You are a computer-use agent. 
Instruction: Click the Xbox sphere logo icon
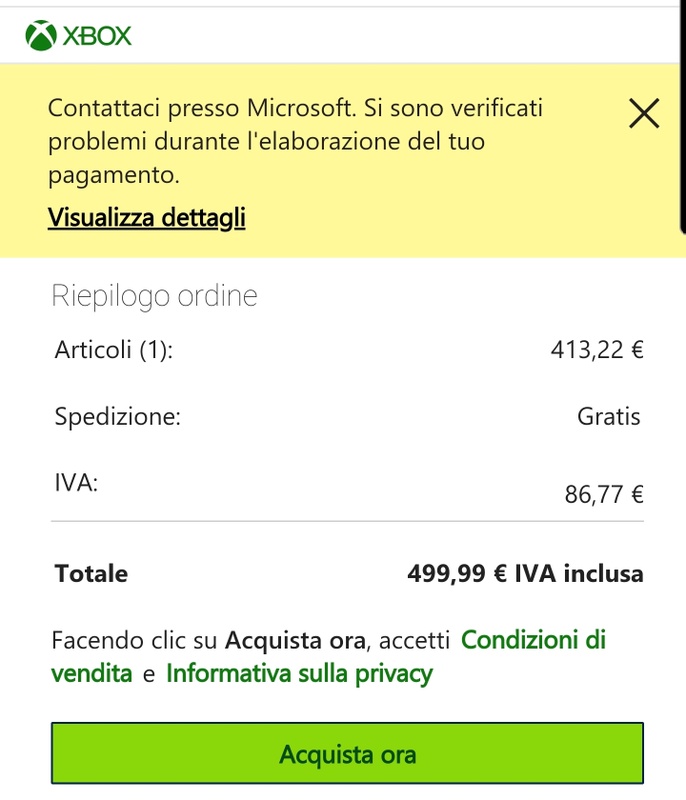click(x=42, y=36)
